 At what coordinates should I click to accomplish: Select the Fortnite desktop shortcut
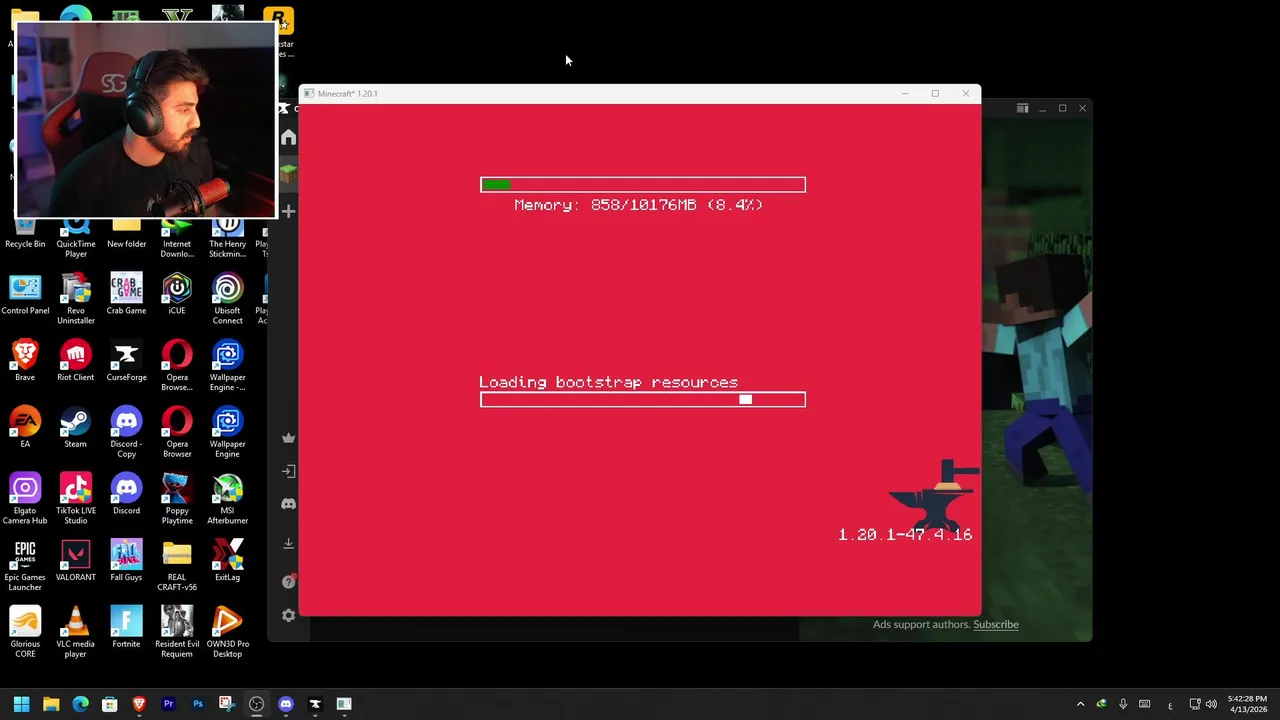[x=126, y=627]
